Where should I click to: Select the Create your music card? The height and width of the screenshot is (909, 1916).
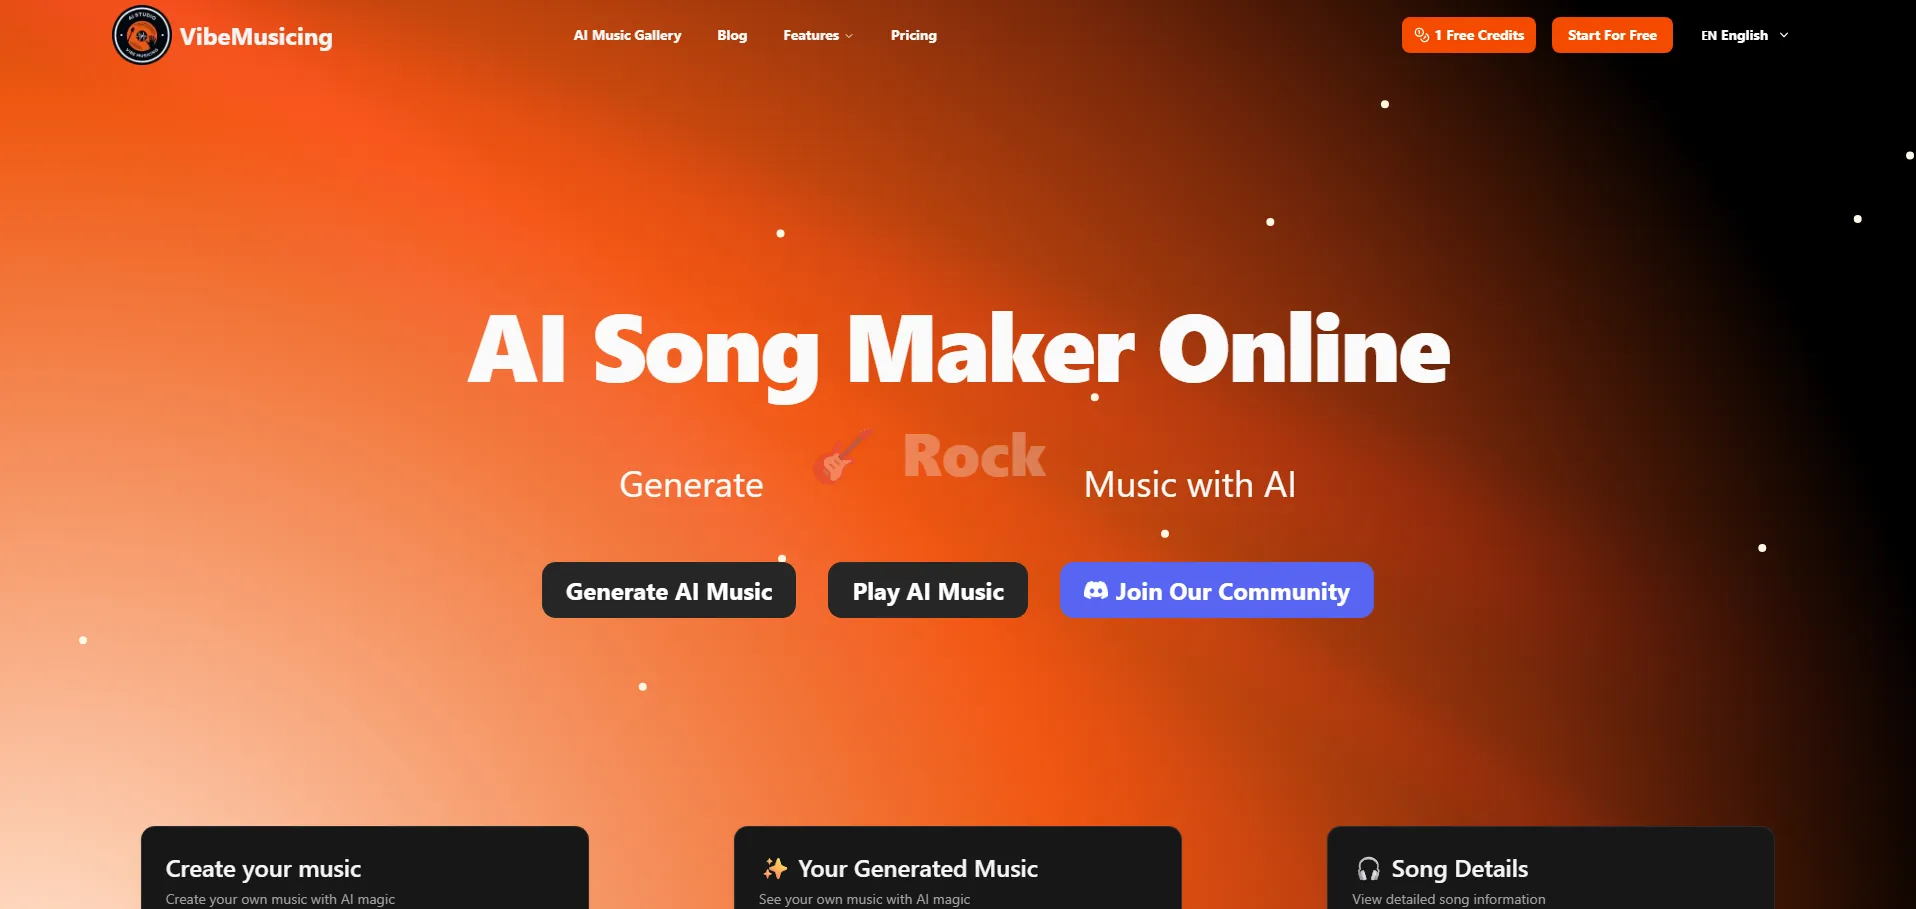(365, 867)
